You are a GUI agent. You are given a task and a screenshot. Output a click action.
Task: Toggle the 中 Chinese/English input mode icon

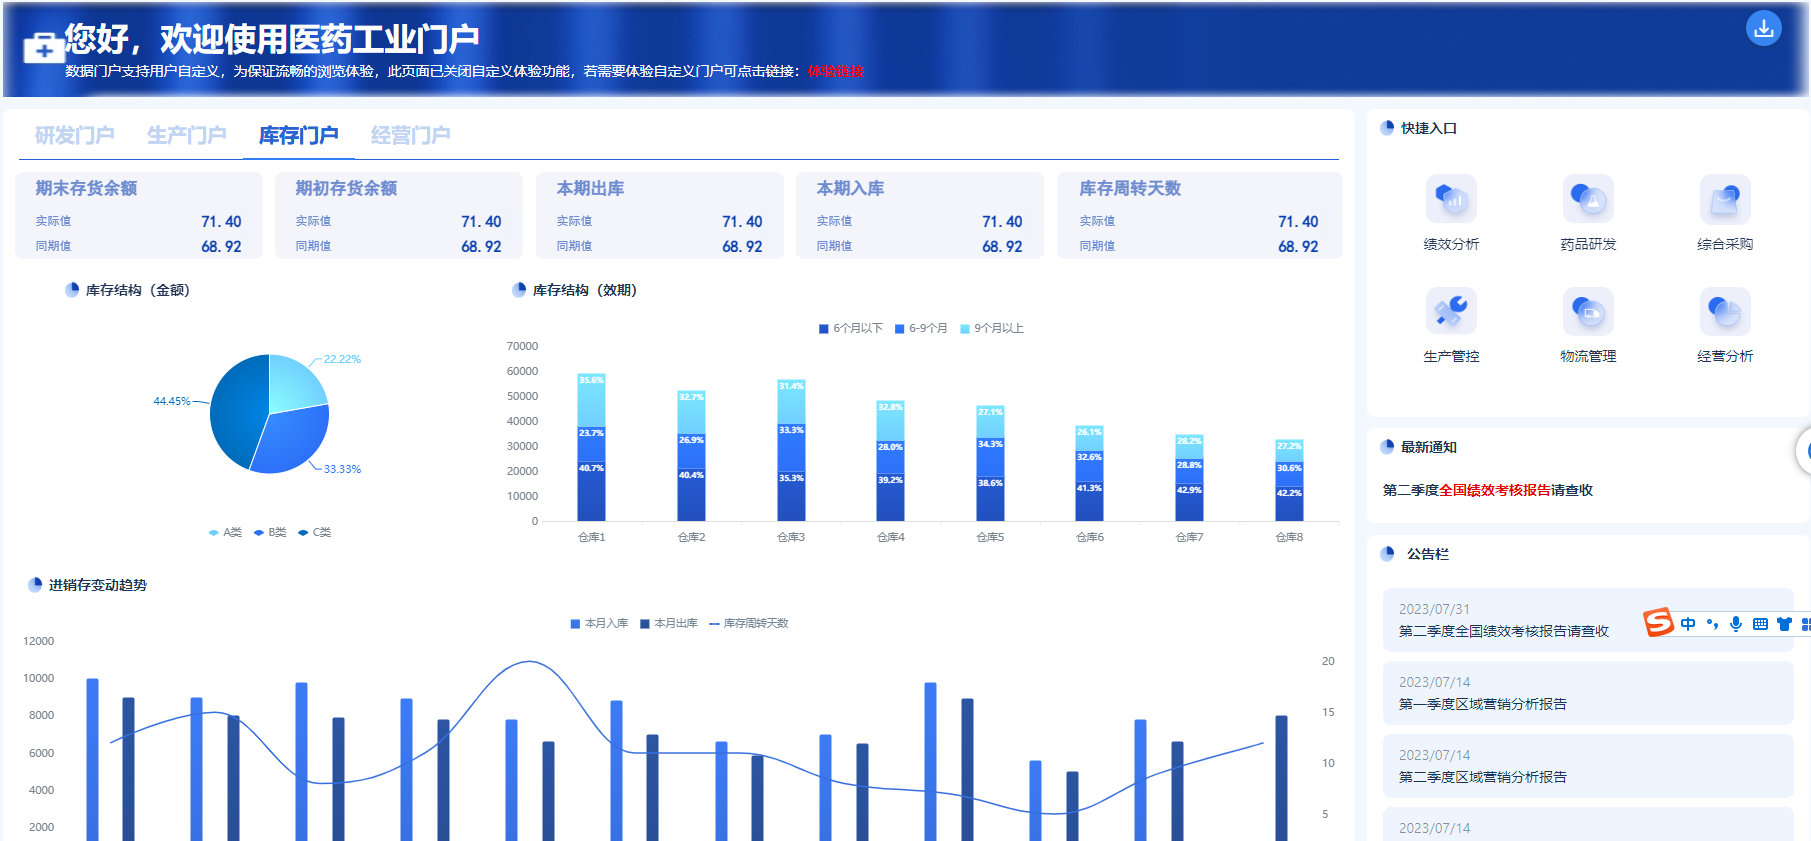click(1688, 624)
